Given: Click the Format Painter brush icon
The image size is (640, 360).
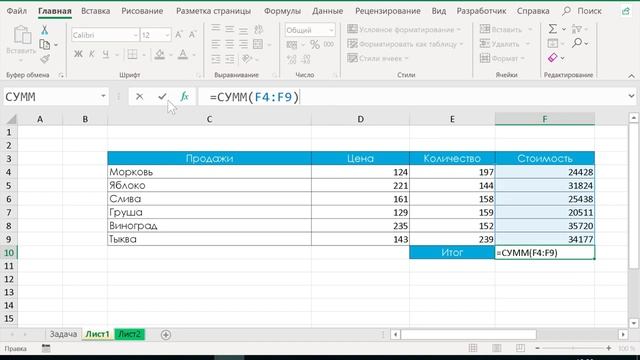Looking at the screenshot, I should click(45, 59).
